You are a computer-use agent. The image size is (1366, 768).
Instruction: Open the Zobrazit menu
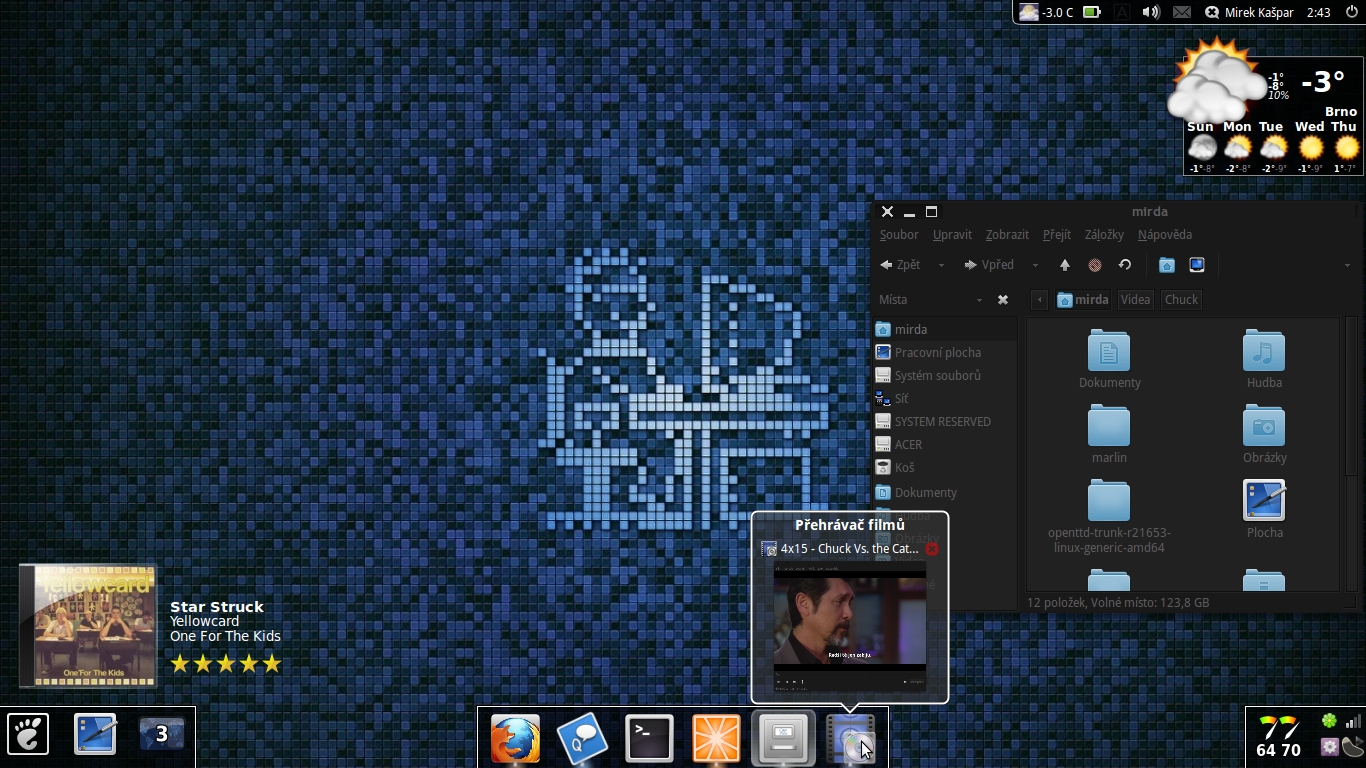[1007, 235]
